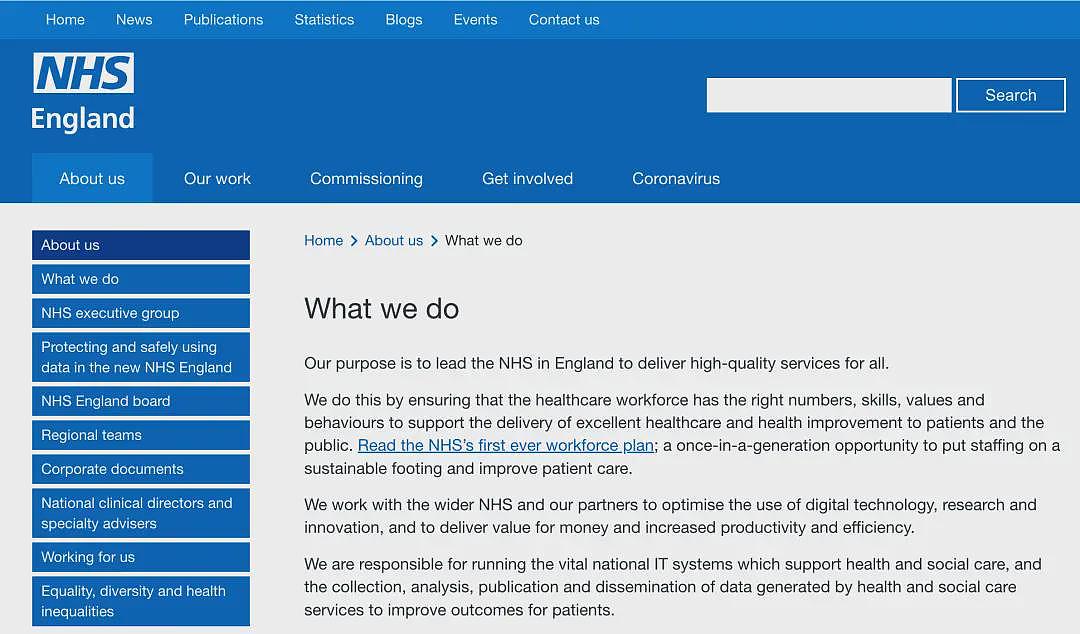Open the Get involved tab
The height and width of the screenshot is (634, 1080).
527,178
